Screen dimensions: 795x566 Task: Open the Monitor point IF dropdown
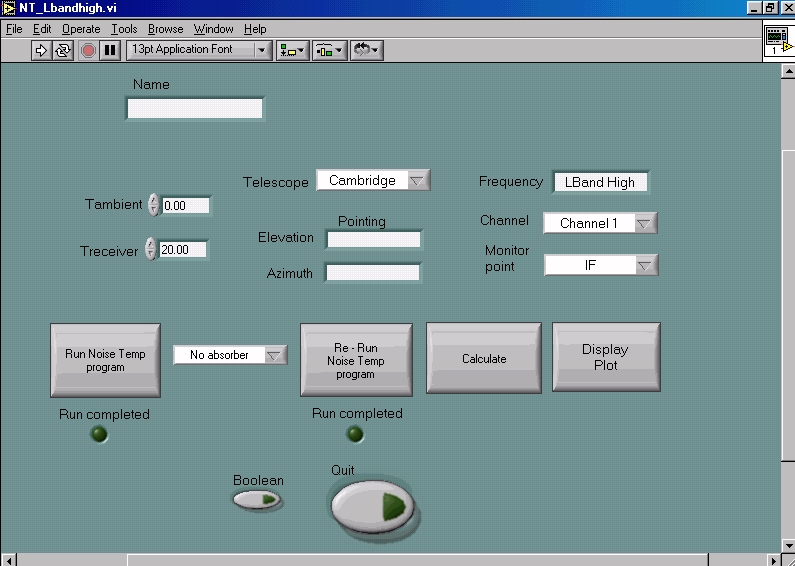(601, 265)
